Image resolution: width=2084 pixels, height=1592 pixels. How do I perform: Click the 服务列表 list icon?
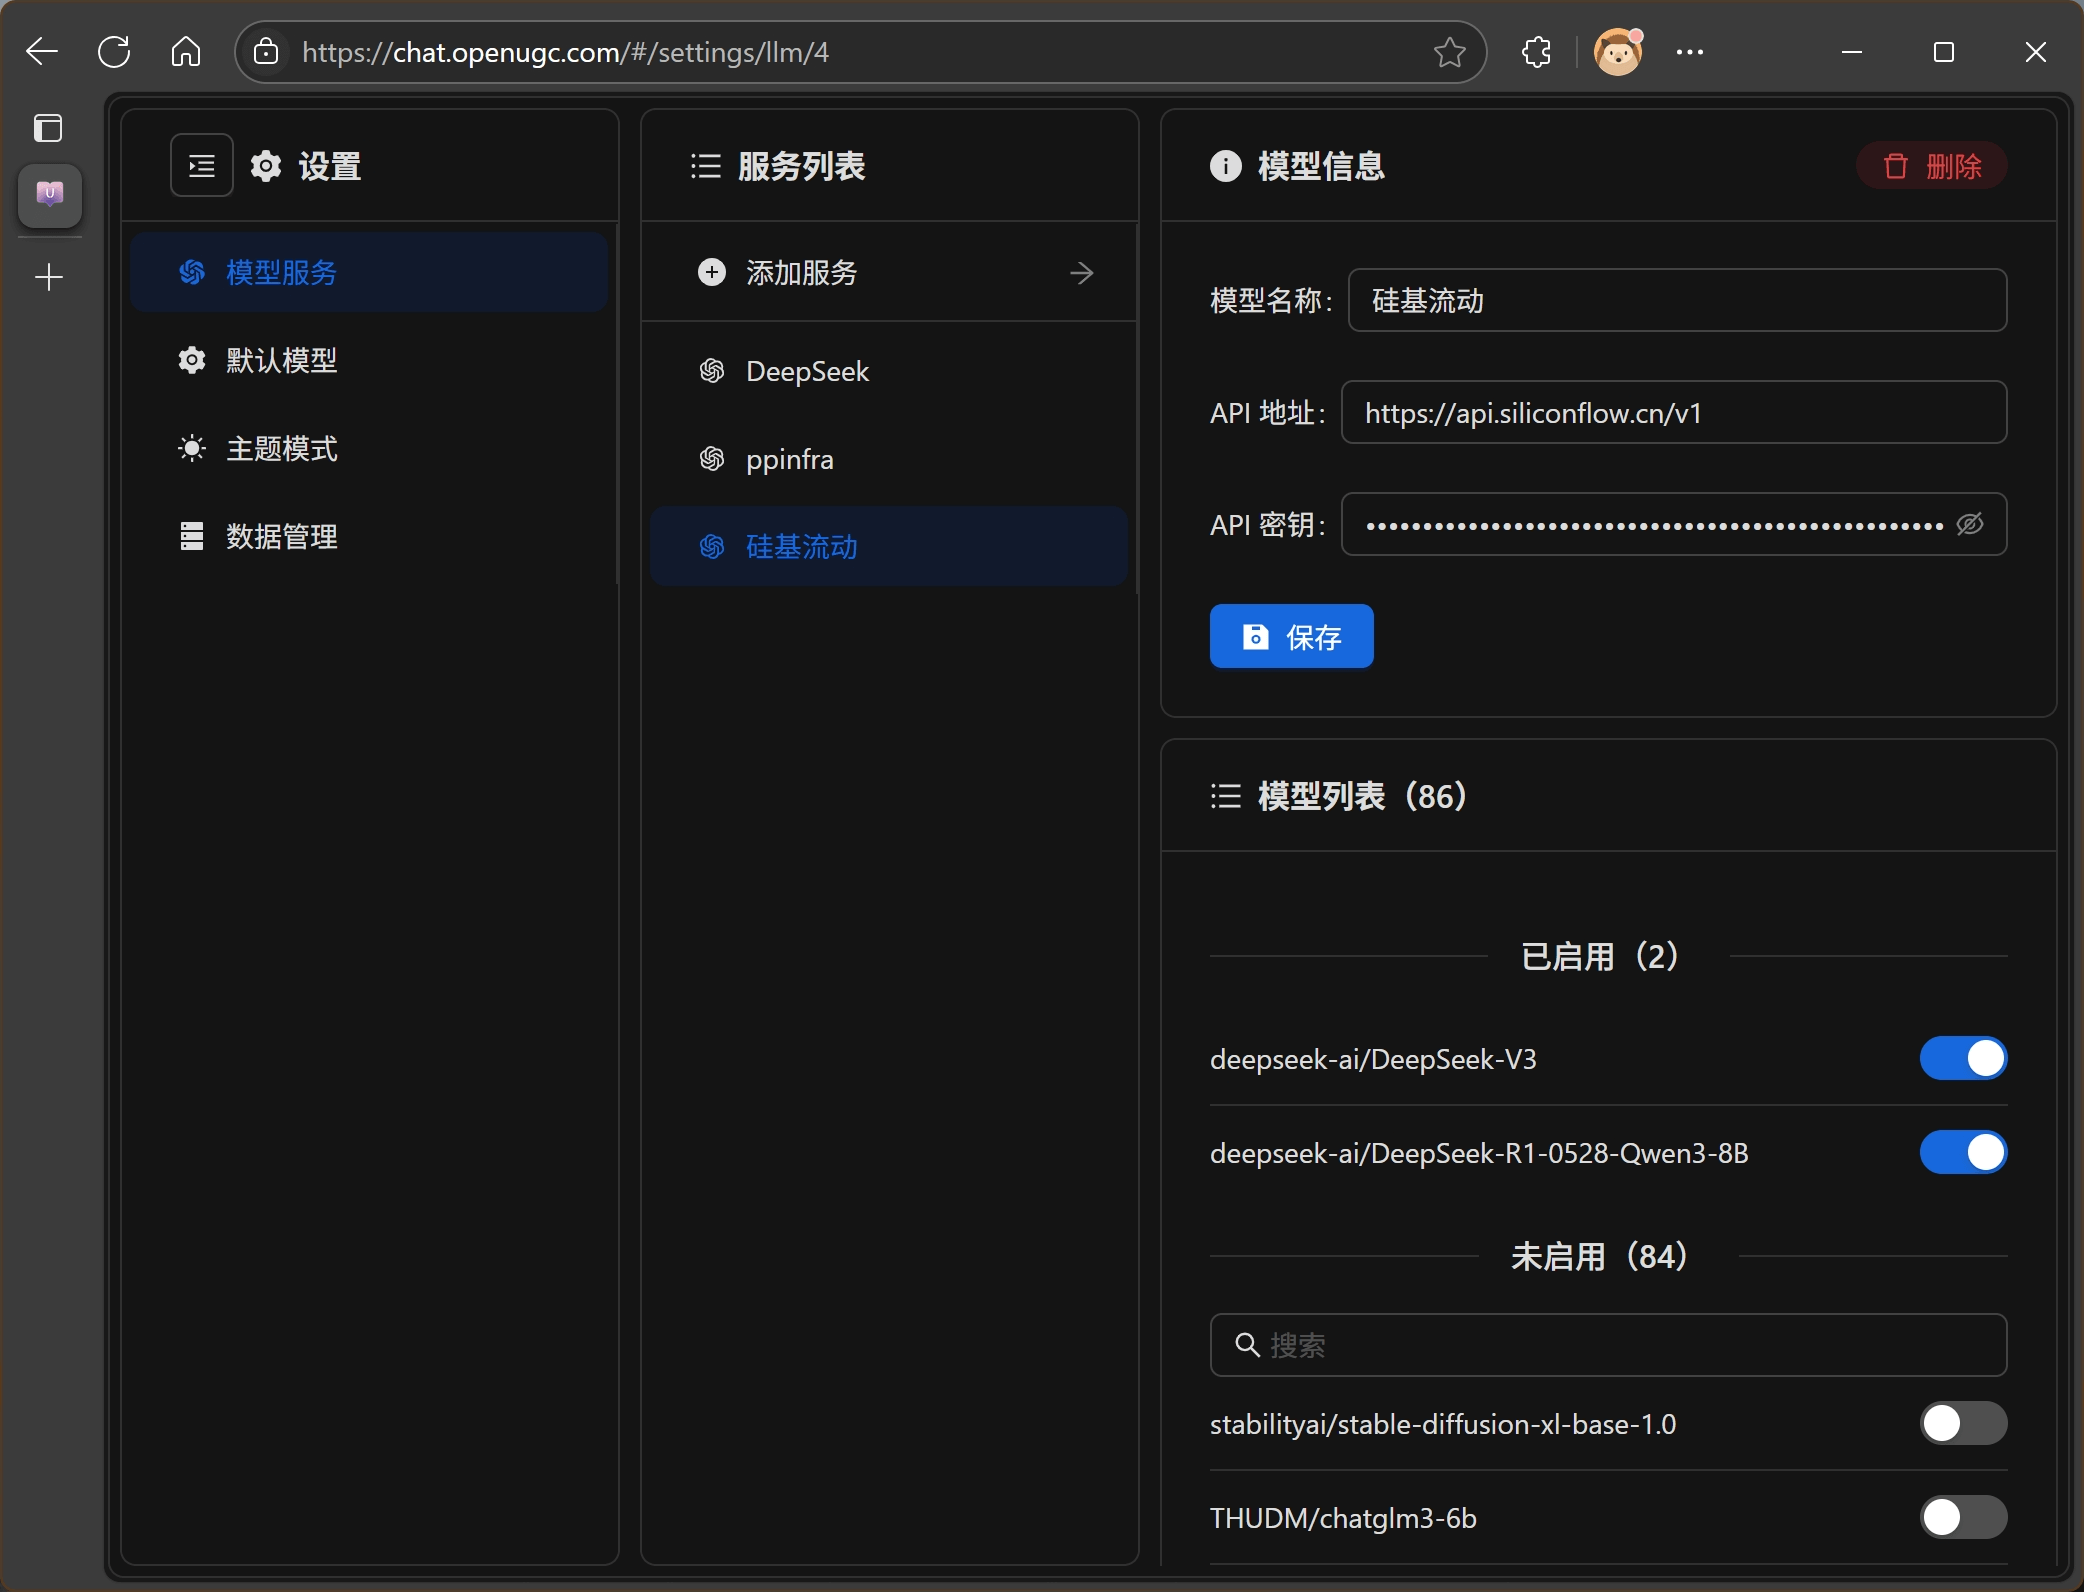(706, 166)
